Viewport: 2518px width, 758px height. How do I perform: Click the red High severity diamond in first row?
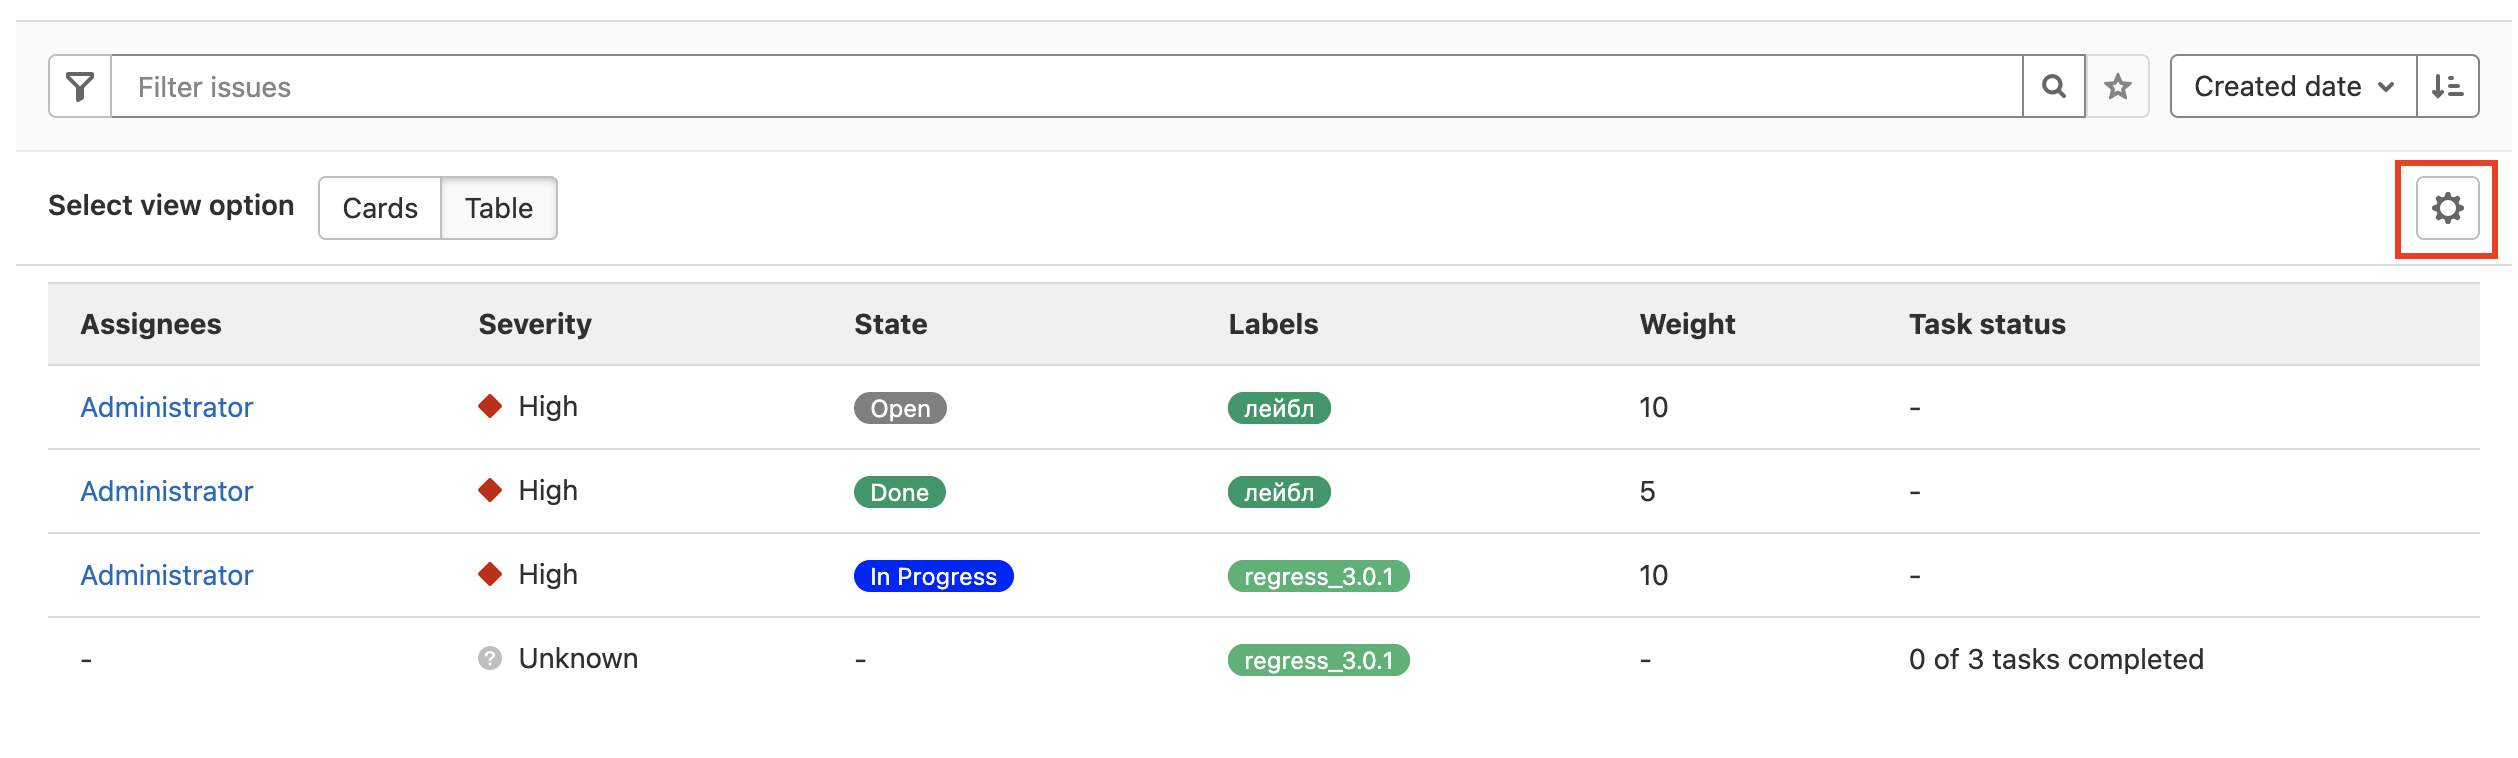pyautogui.click(x=490, y=406)
